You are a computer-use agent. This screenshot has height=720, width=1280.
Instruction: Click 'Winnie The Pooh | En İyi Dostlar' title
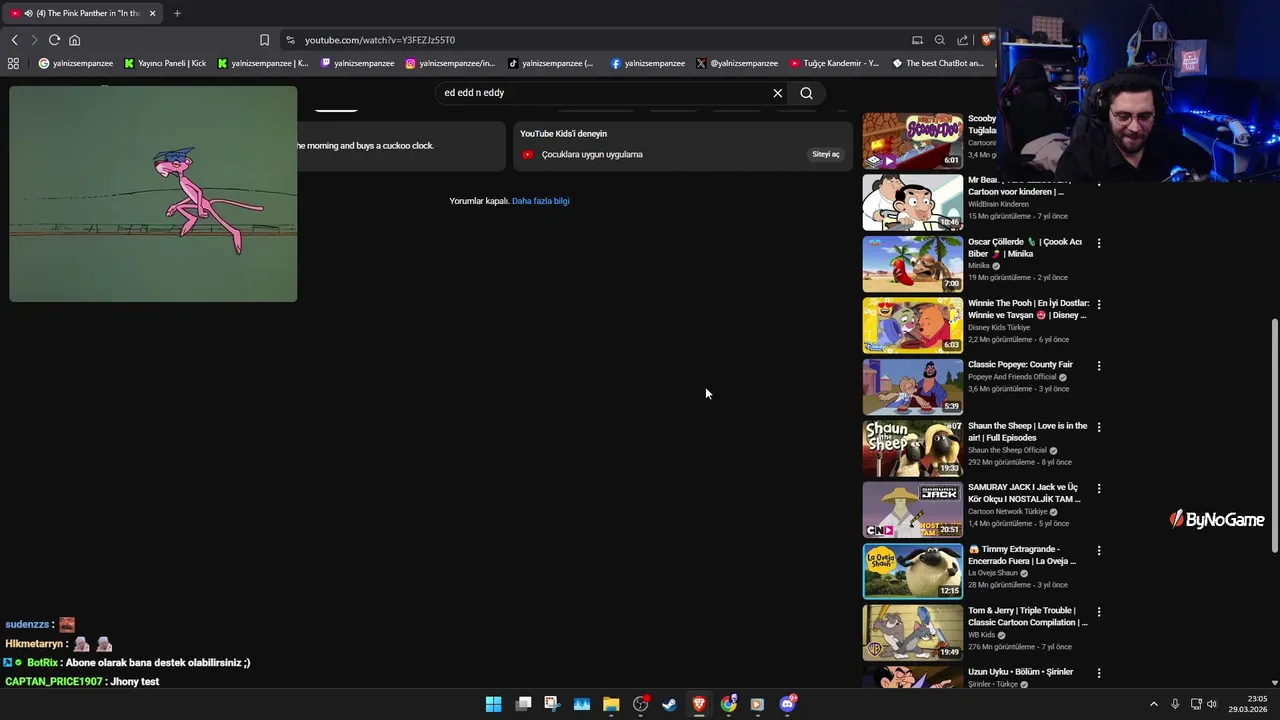(1028, 309)
